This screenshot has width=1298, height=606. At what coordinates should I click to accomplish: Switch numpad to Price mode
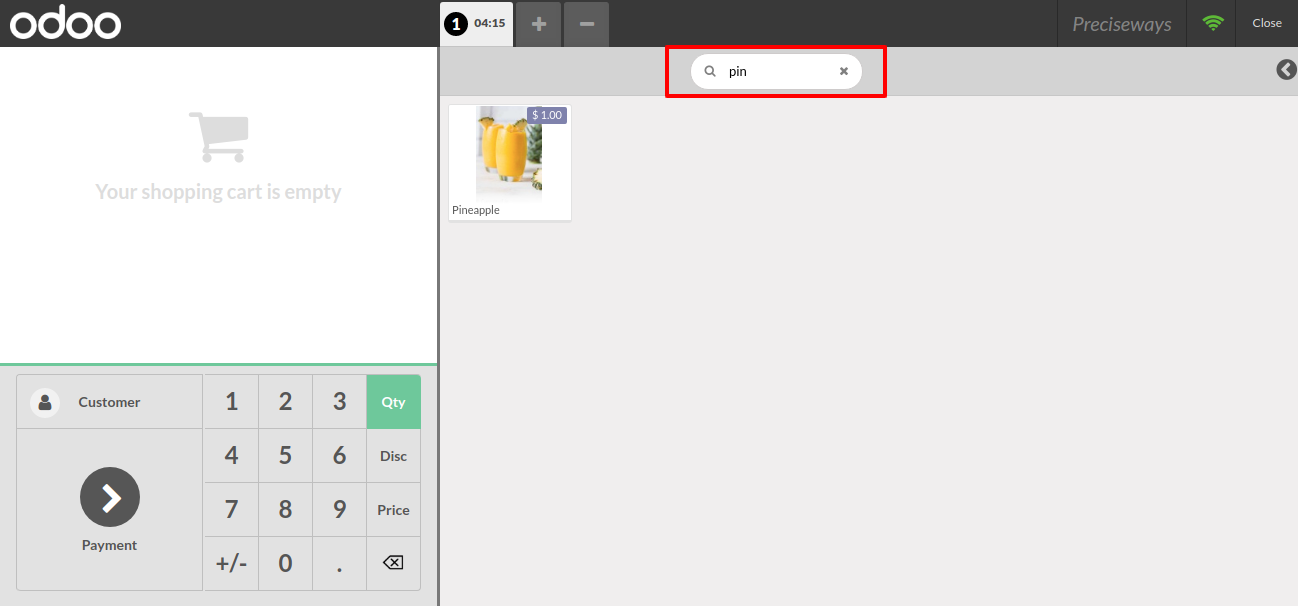pyautogui.click(x=393, y=510)
